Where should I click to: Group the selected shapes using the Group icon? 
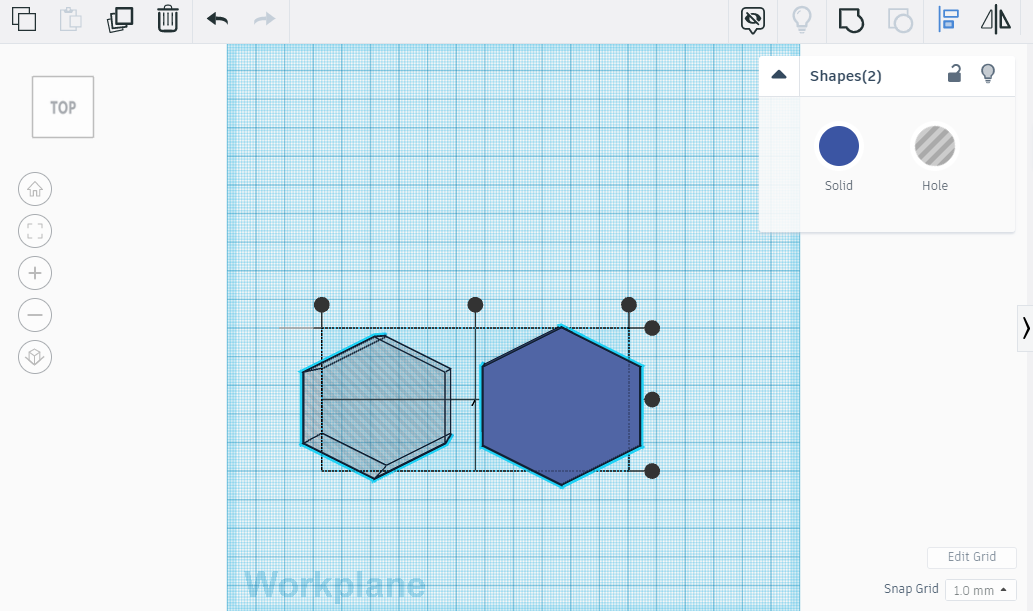(851, 20)
